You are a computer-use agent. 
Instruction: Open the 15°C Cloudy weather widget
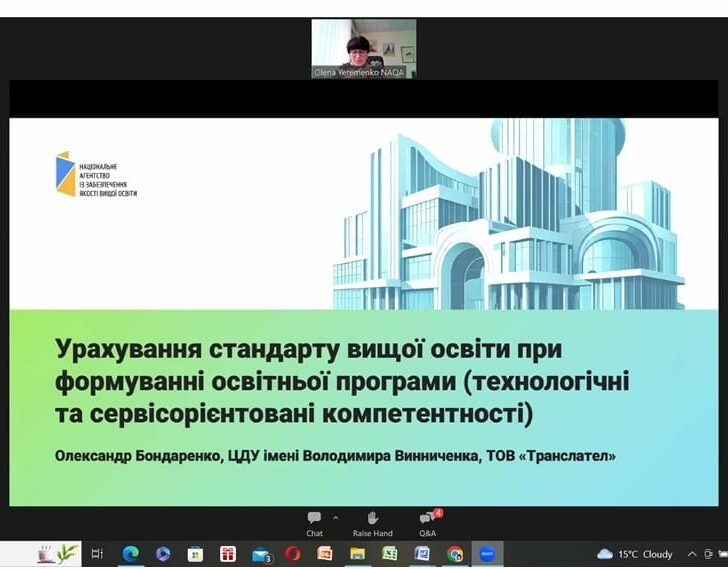pos(635,554)
